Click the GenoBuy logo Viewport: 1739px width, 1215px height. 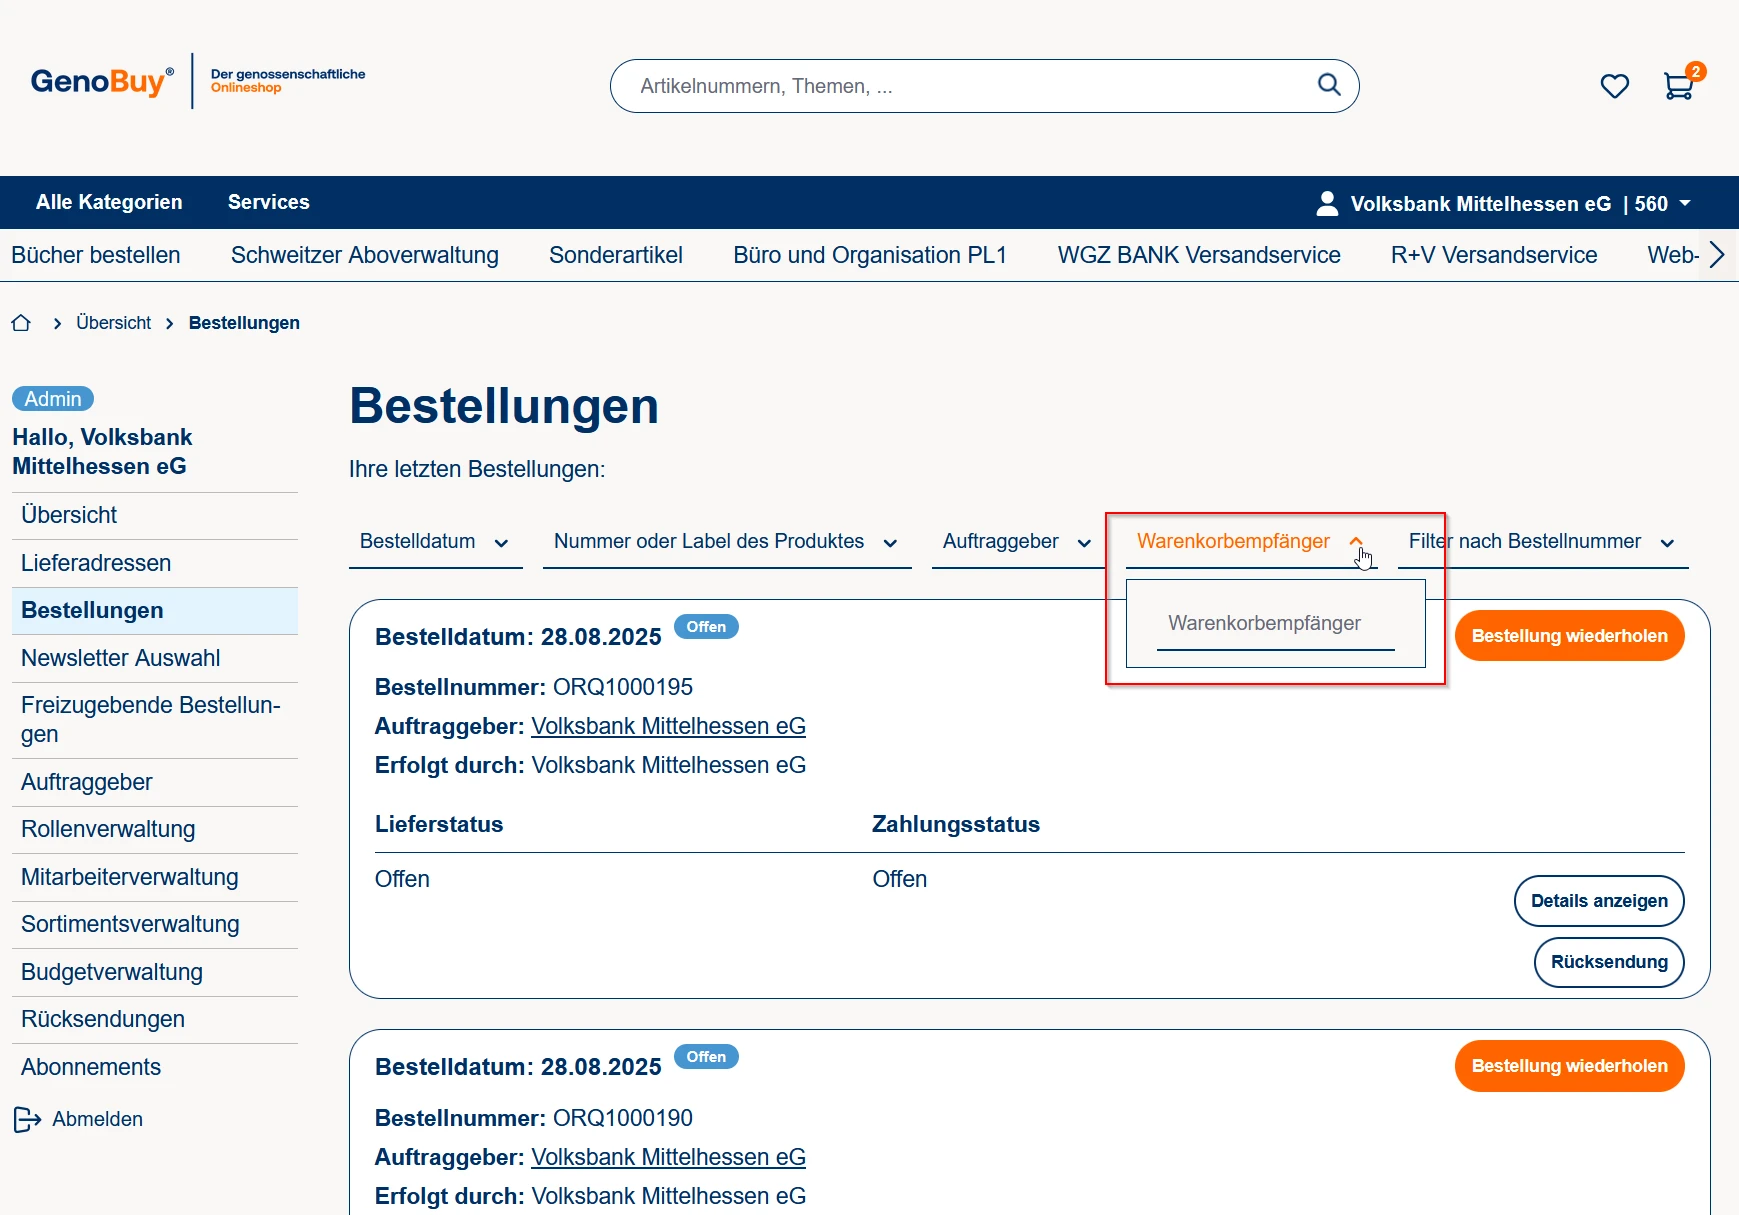click(102, 81)
